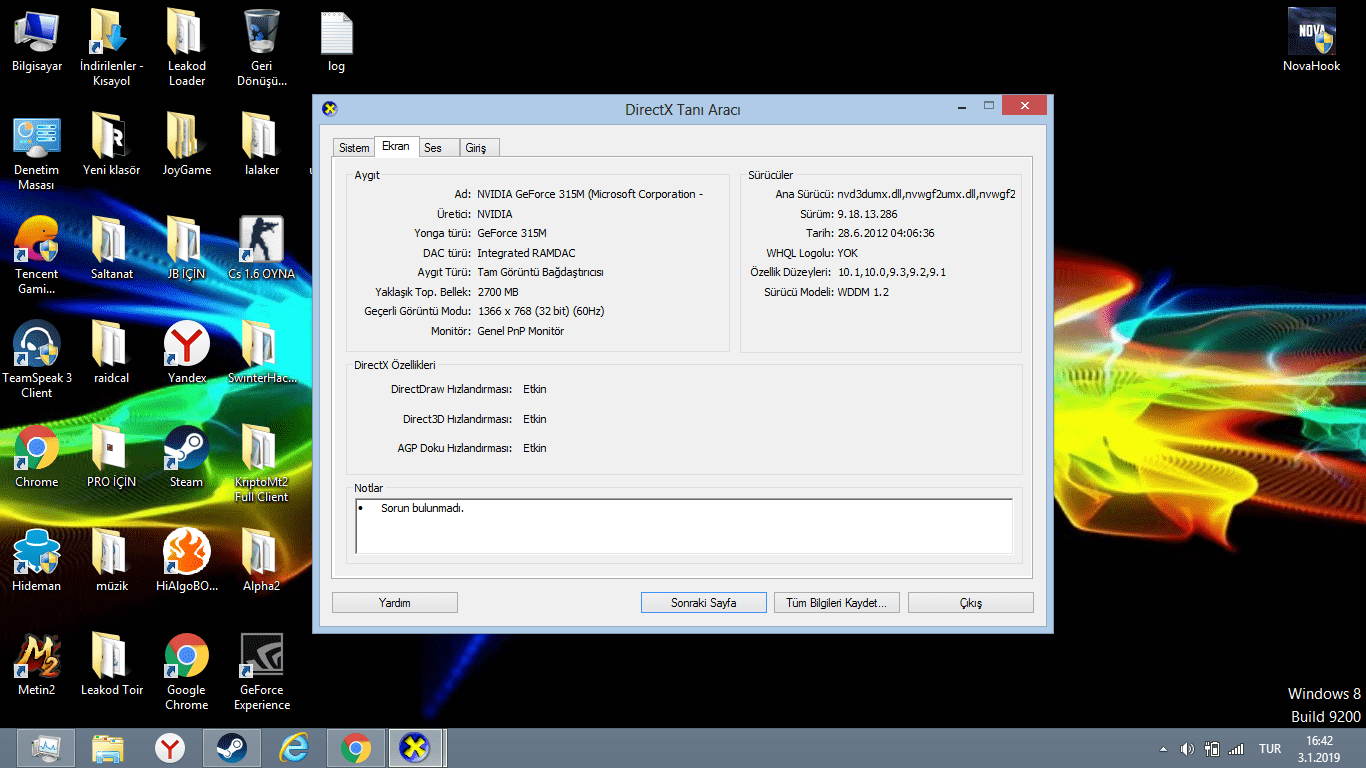Click the NovaHook desktop shortcut
The width and height of the screenshot is (1366, 768).
coord(1311,41)
